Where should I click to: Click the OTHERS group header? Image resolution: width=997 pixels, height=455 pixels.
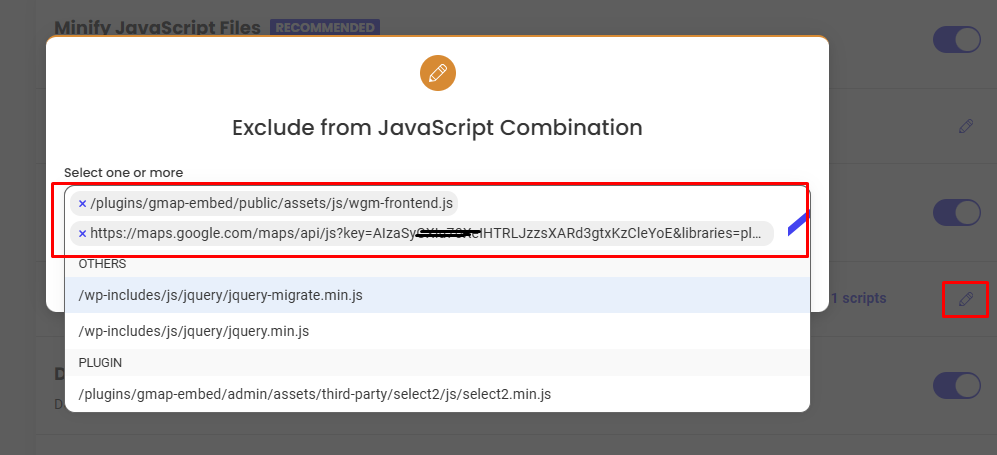pyautogui.click(x=104, y=264)
